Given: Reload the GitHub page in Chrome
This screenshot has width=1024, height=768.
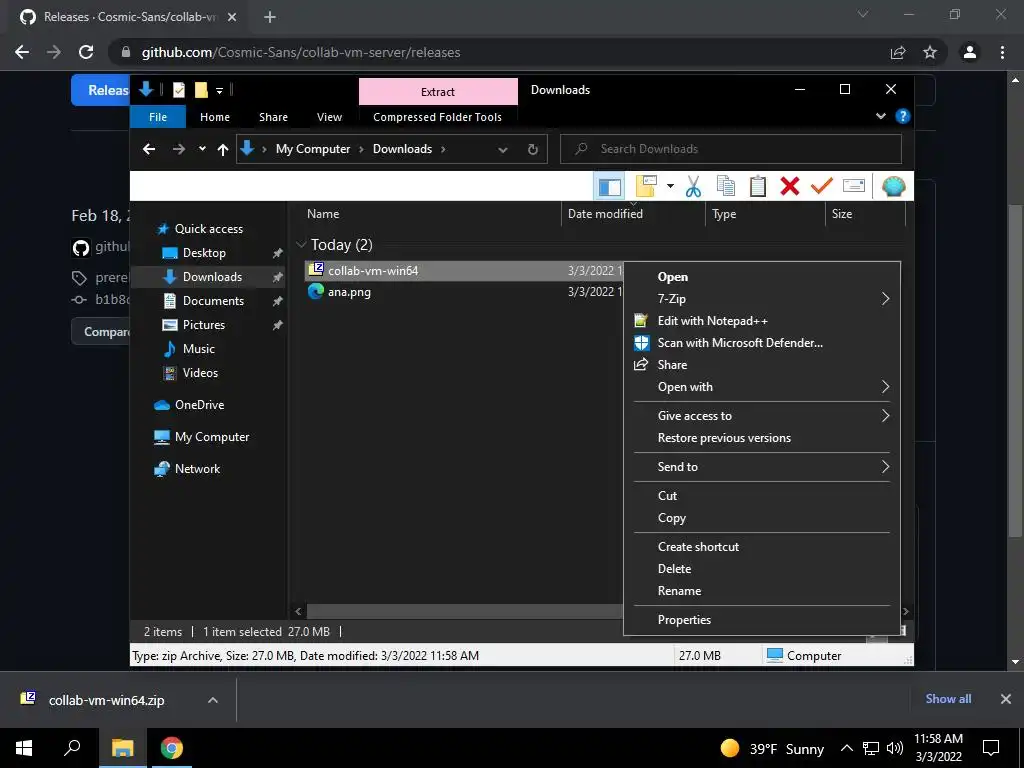Looking at the screenshot, I should [86, 52].
